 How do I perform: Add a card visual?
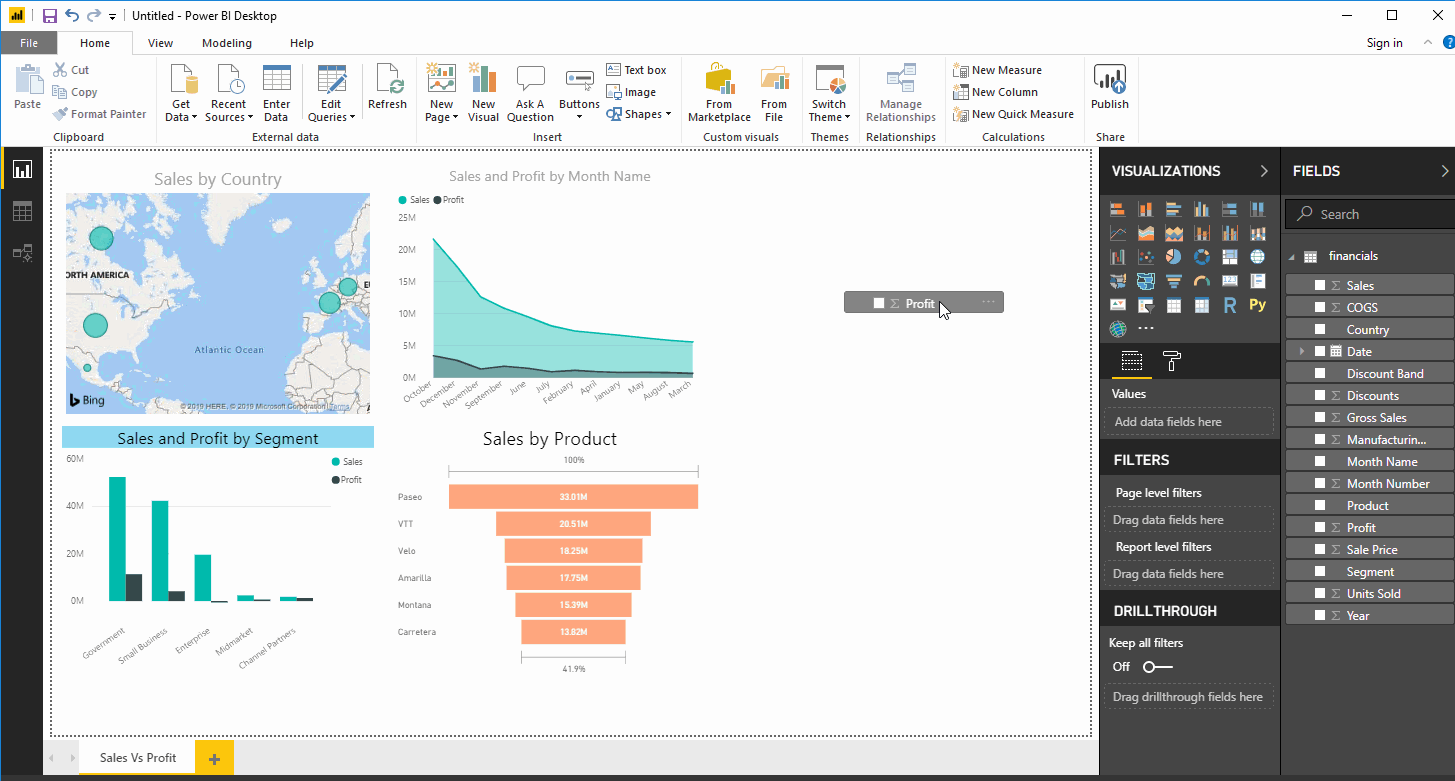[x=1230, y=281]
